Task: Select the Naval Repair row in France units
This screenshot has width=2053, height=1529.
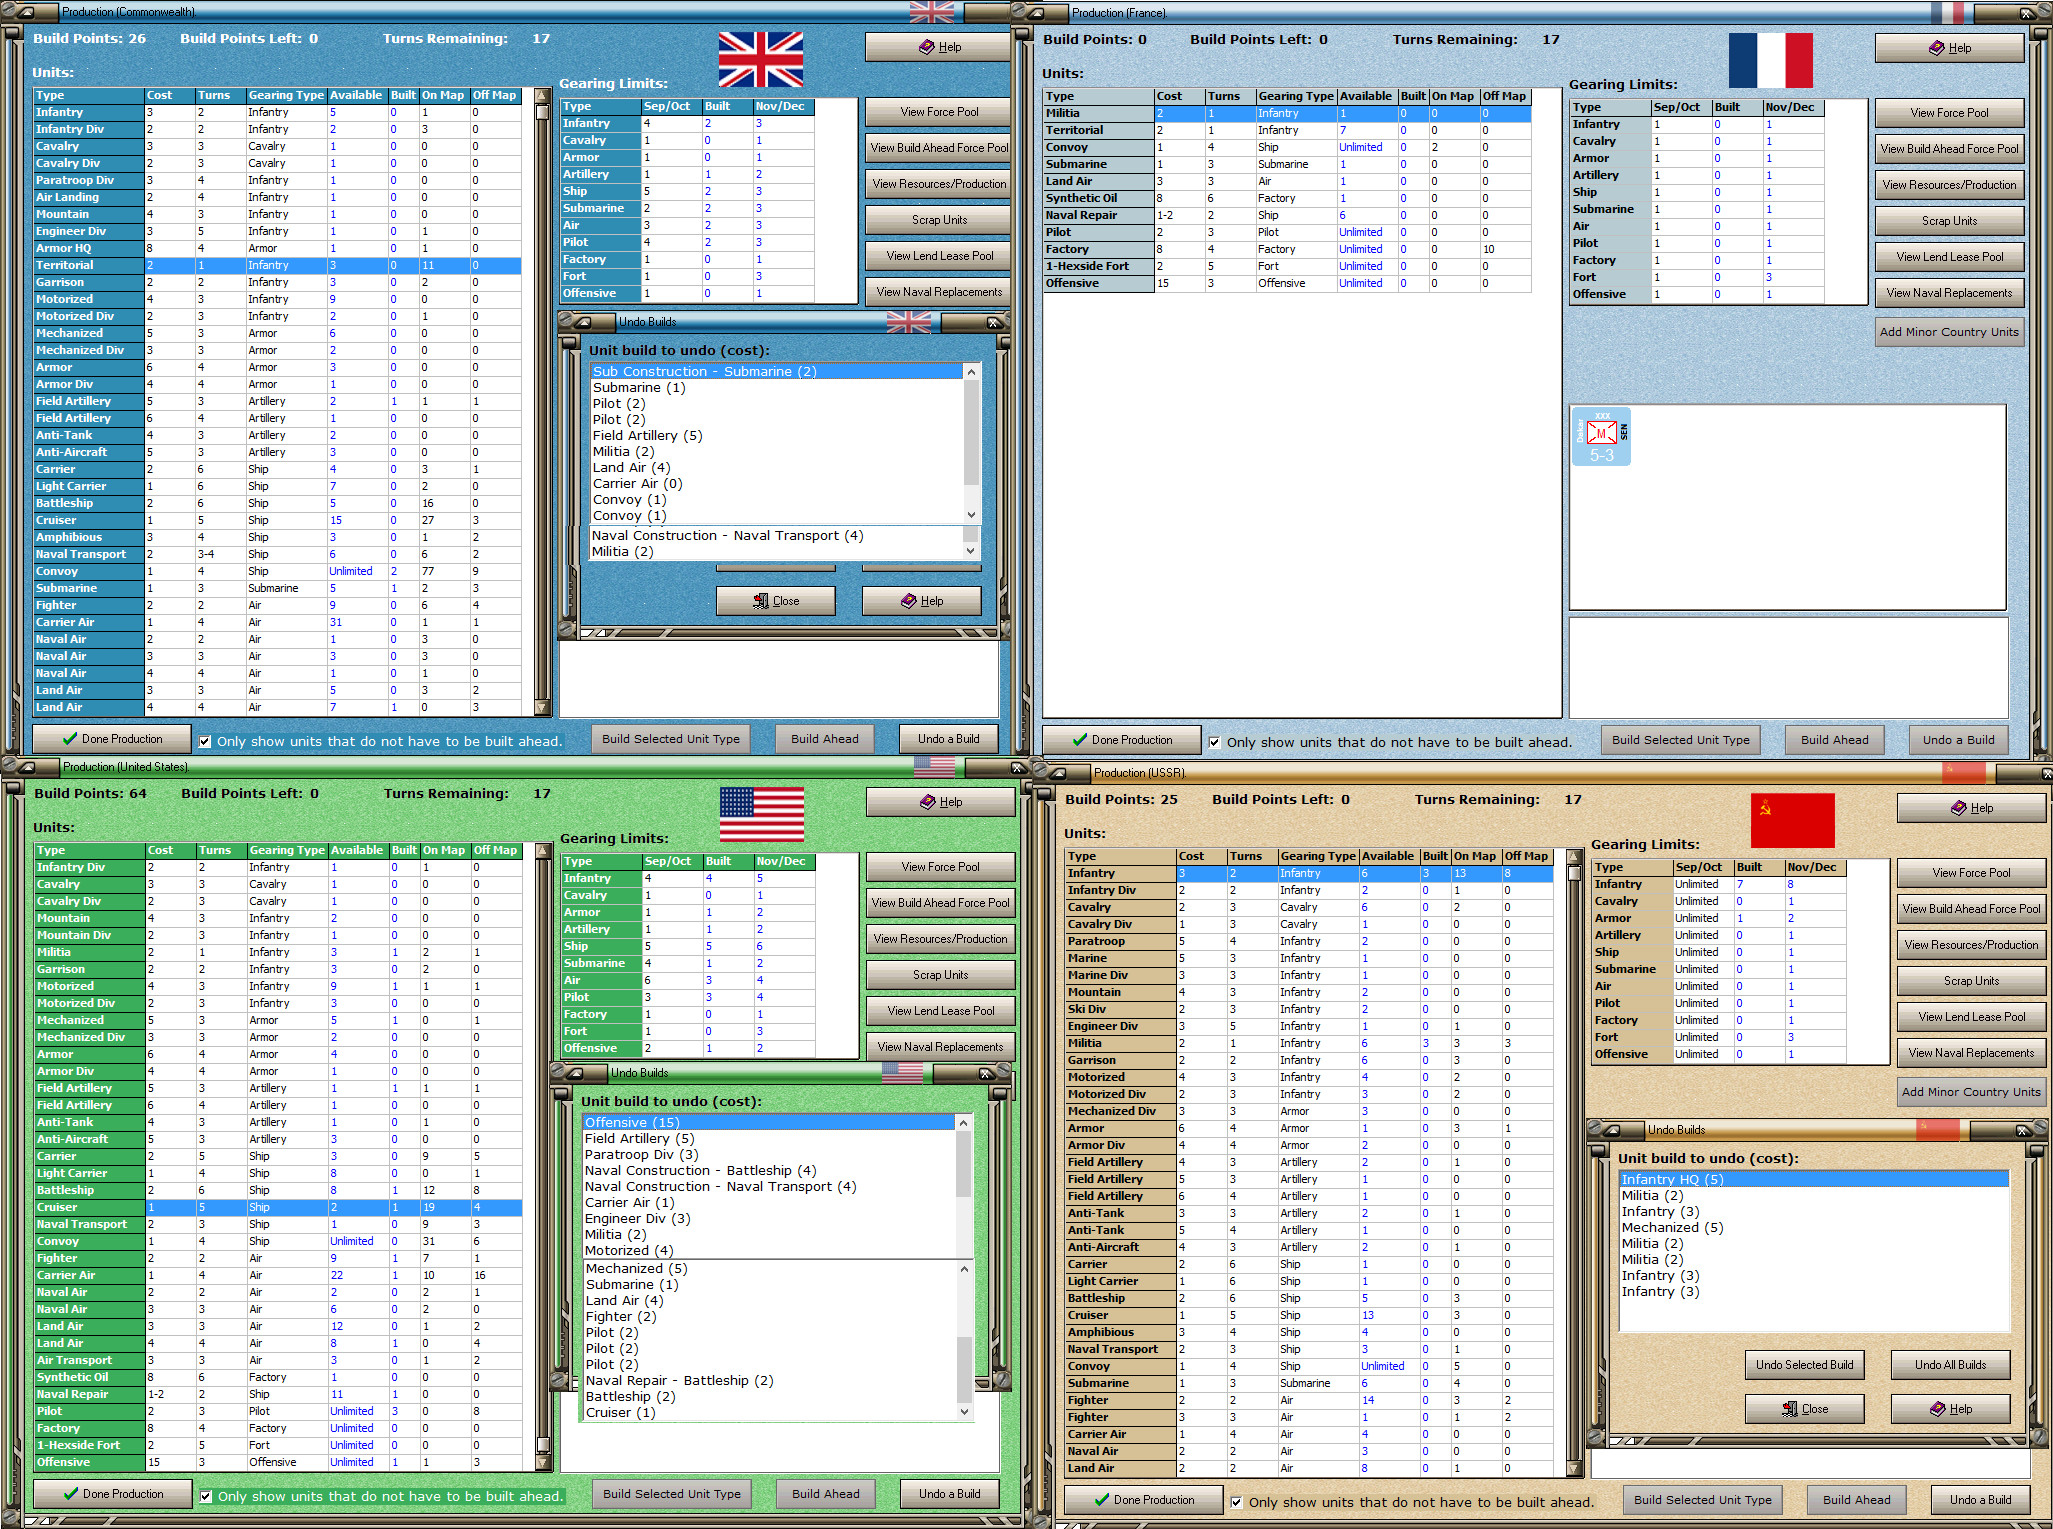Action: 1288,216
